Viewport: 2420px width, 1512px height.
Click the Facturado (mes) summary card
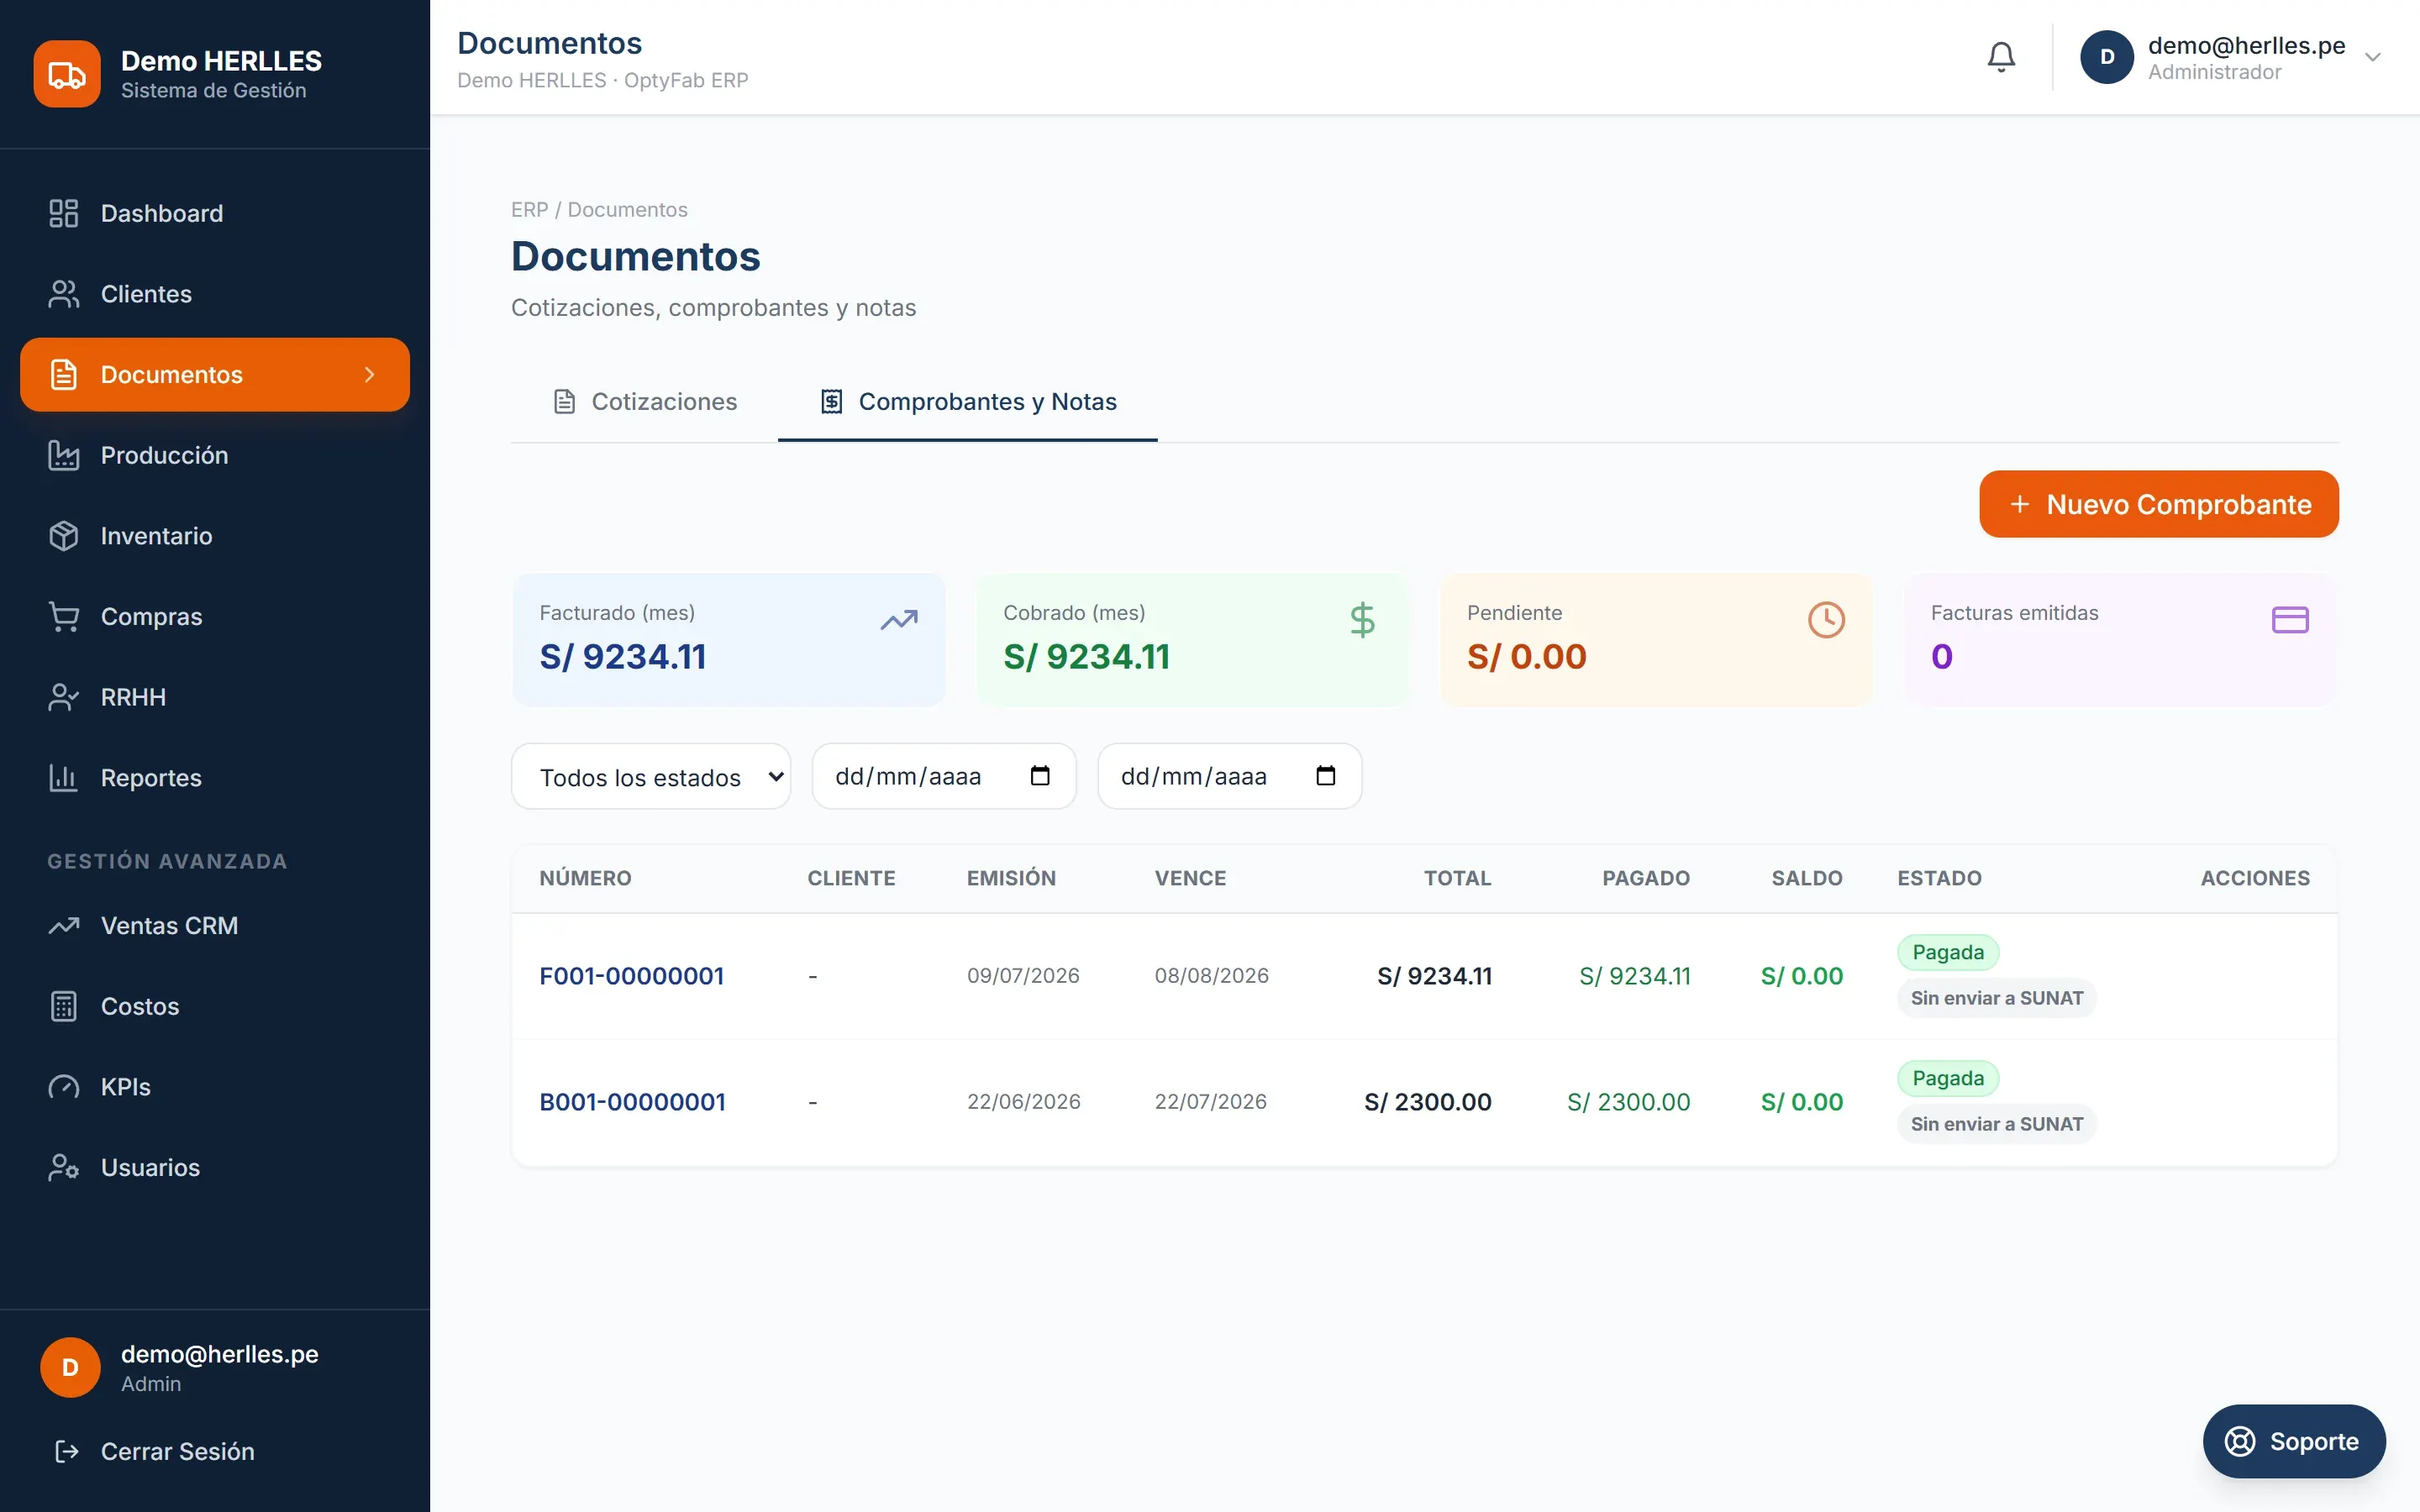(x=729, y=640)
